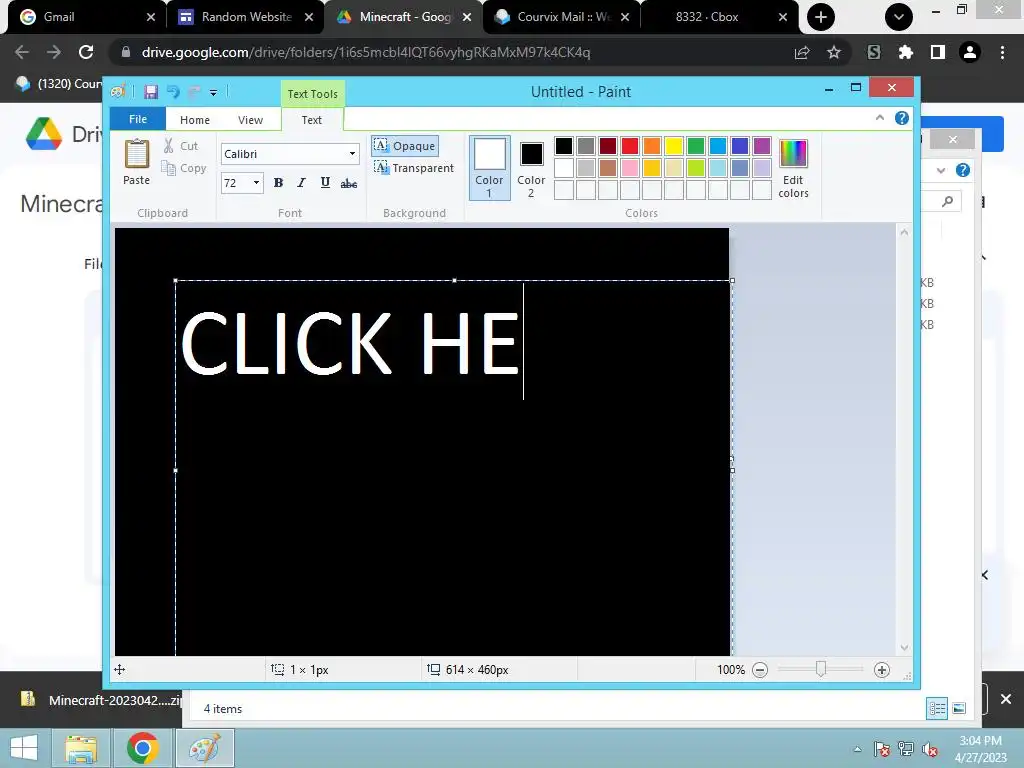This screenshot has width=1024, height=768.
Task: Click the Undo arrow in Paint title bar
Action: click(173, 92)
